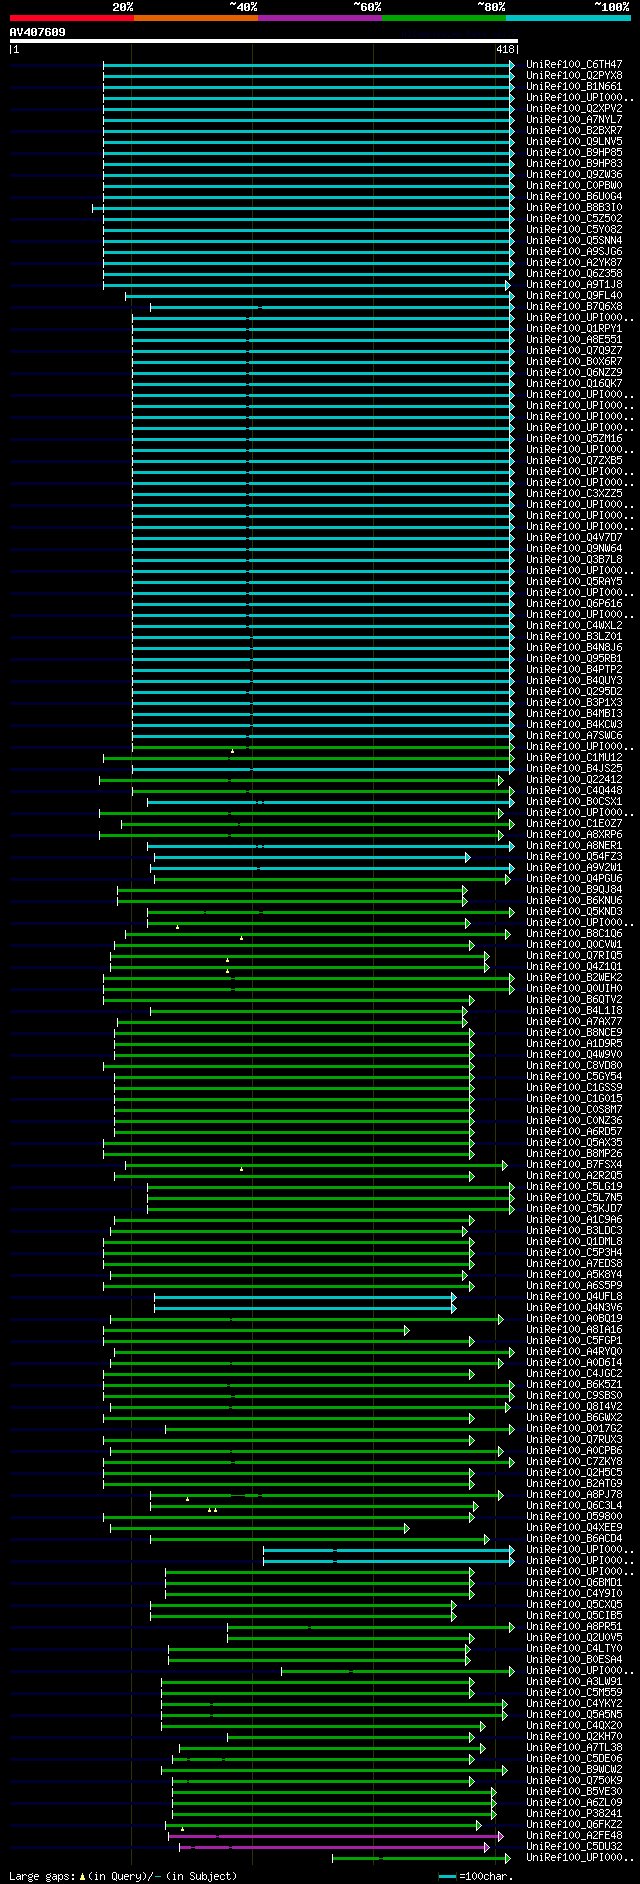Viewport: 640px width, 1884px height.
Task: Select label UniRef100_B4PTP2
Action: [x=574, y=669]
